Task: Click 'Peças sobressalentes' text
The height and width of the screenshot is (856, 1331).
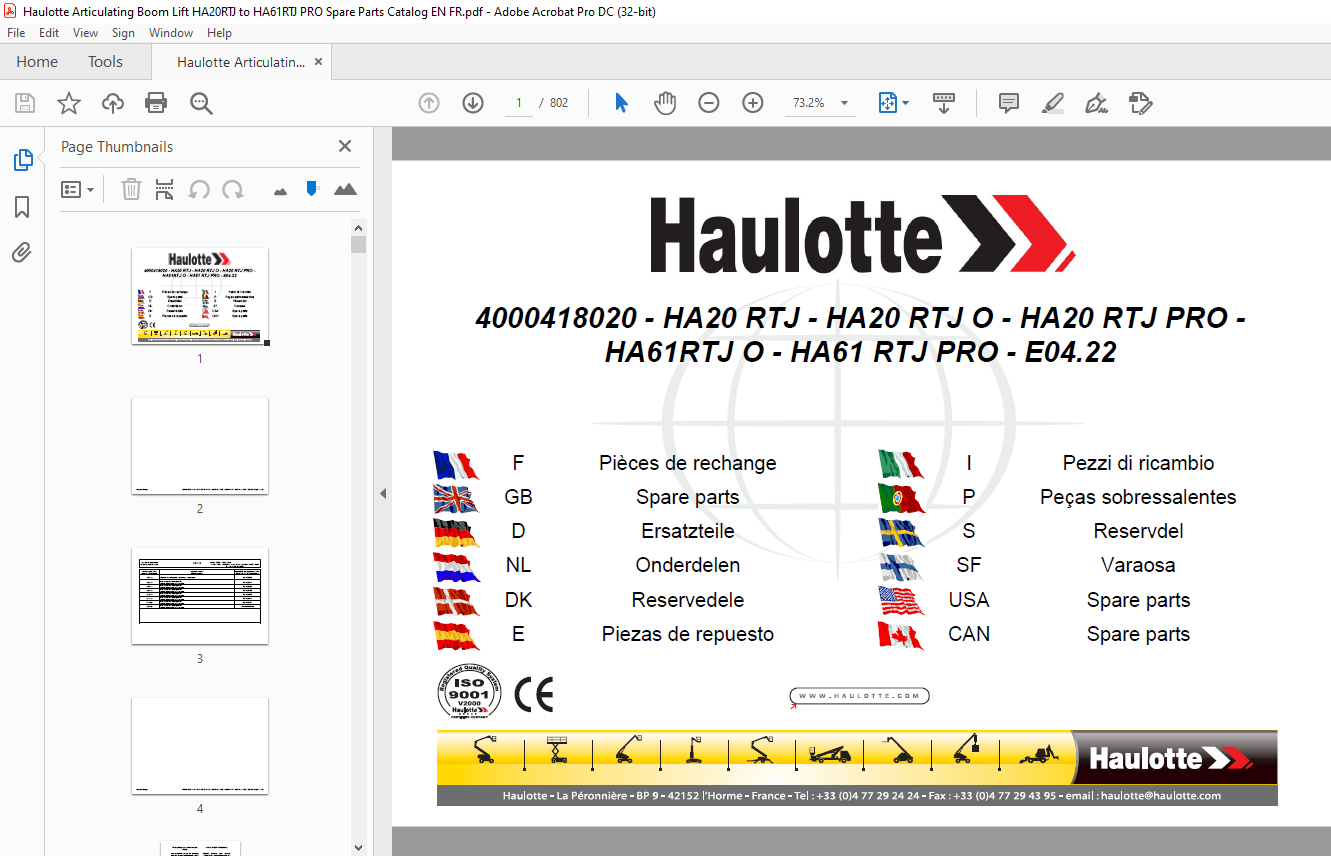Action: click(x=1138, y=497)
